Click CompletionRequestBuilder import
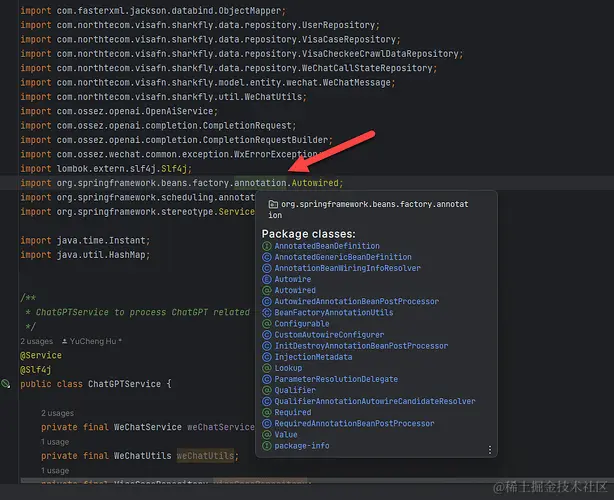This screenshot has width=614, height=500. 265,140
